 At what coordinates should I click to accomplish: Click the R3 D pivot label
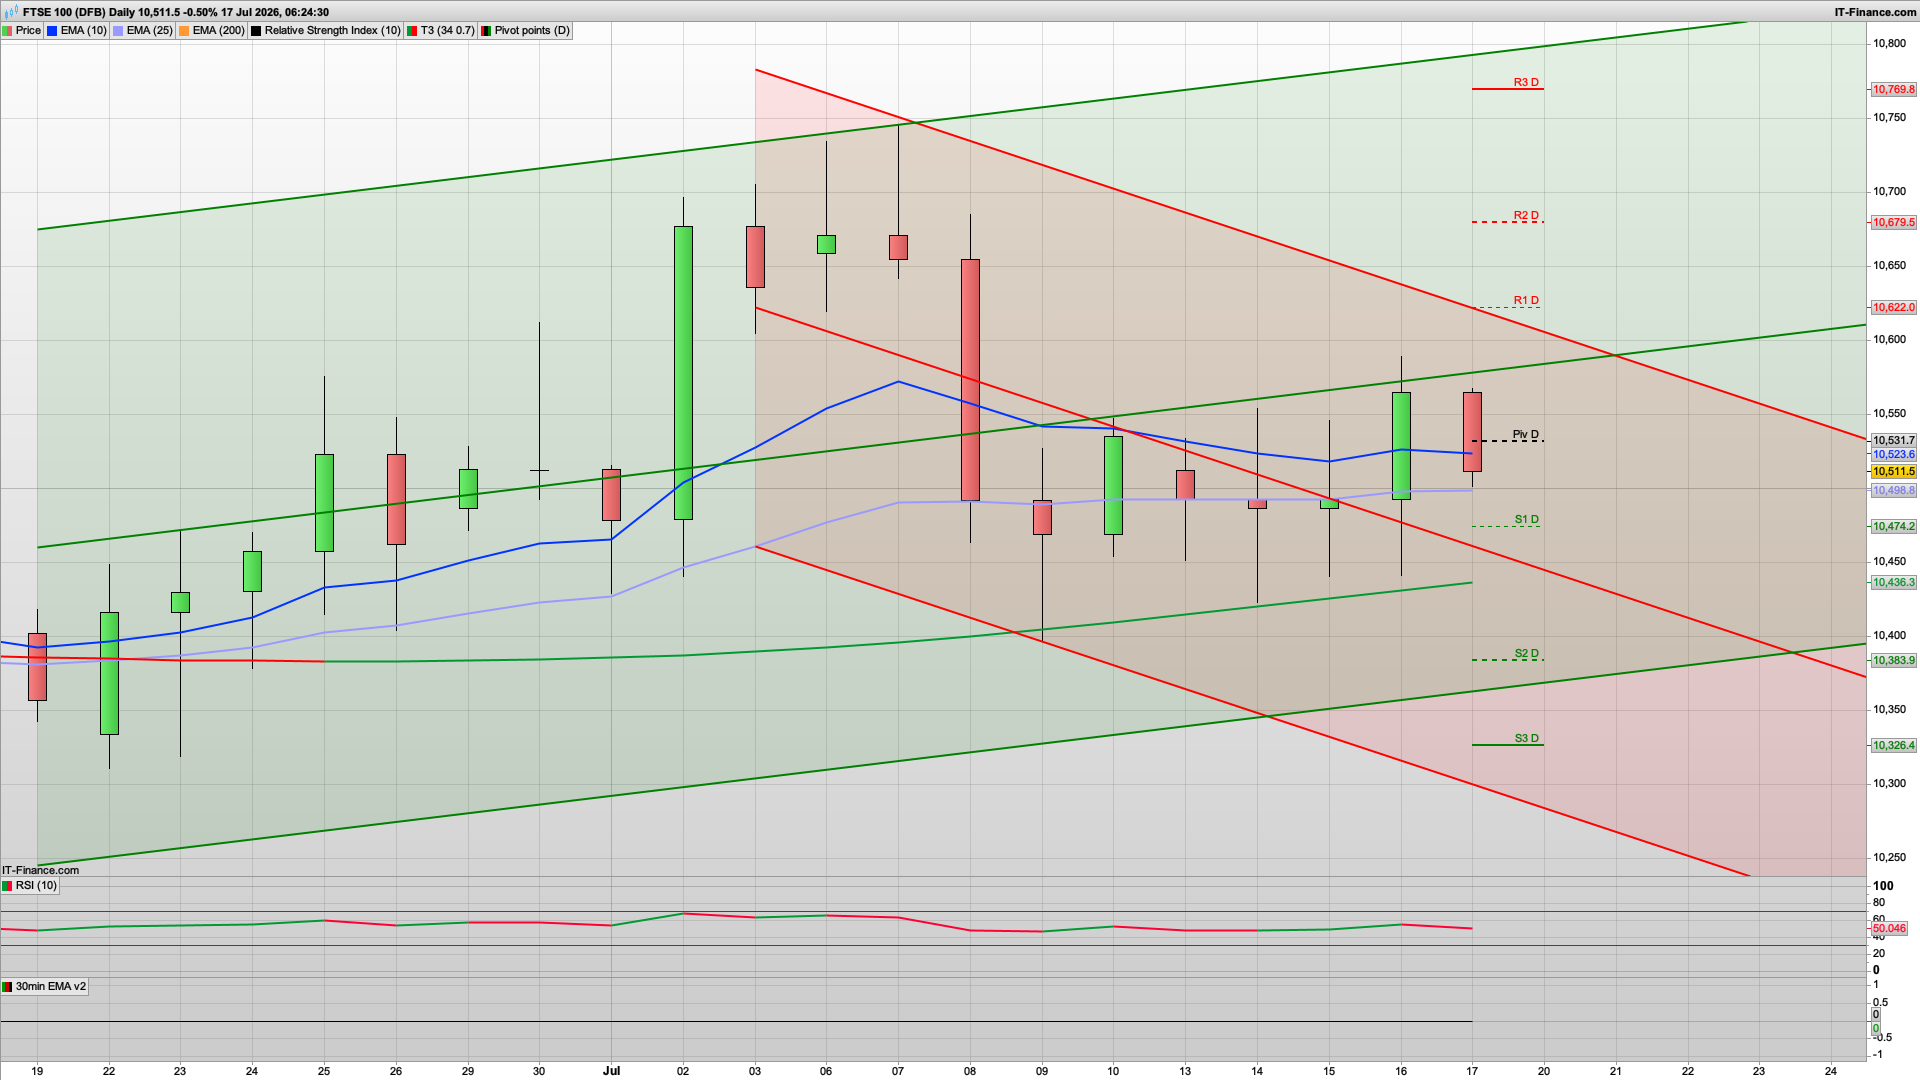(x=1526, y=83)
